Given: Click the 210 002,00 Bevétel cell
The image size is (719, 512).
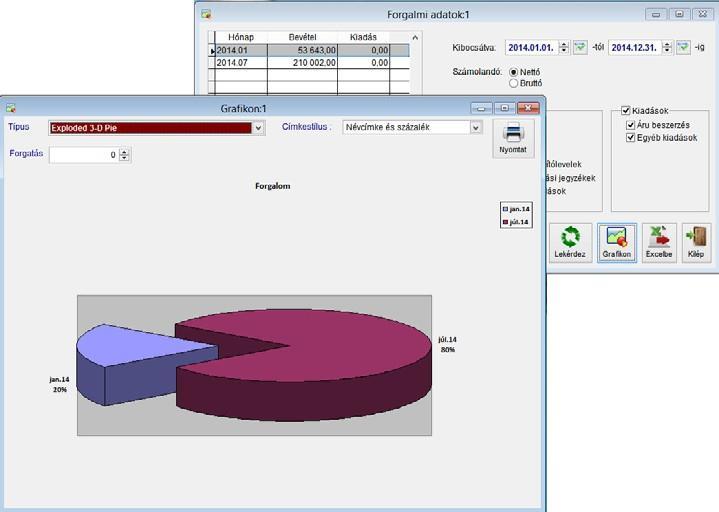Looking at the screenshot, I should [303, 63].
